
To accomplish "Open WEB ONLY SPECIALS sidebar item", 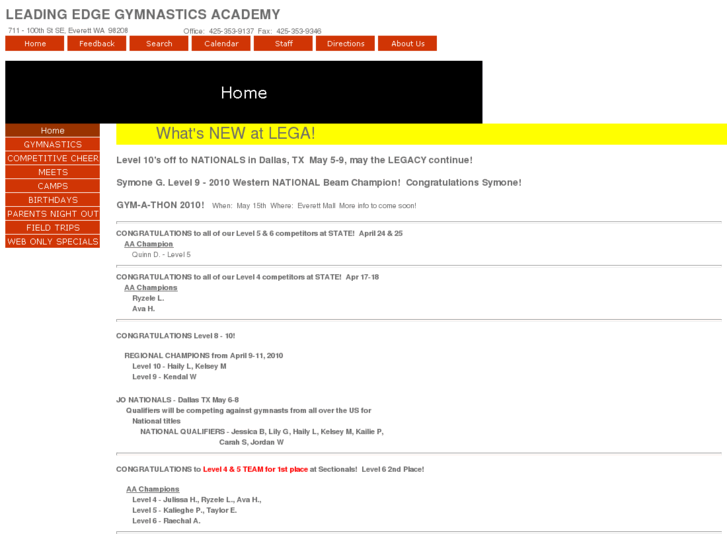I will pyautogui.click(x=52, y=242).
